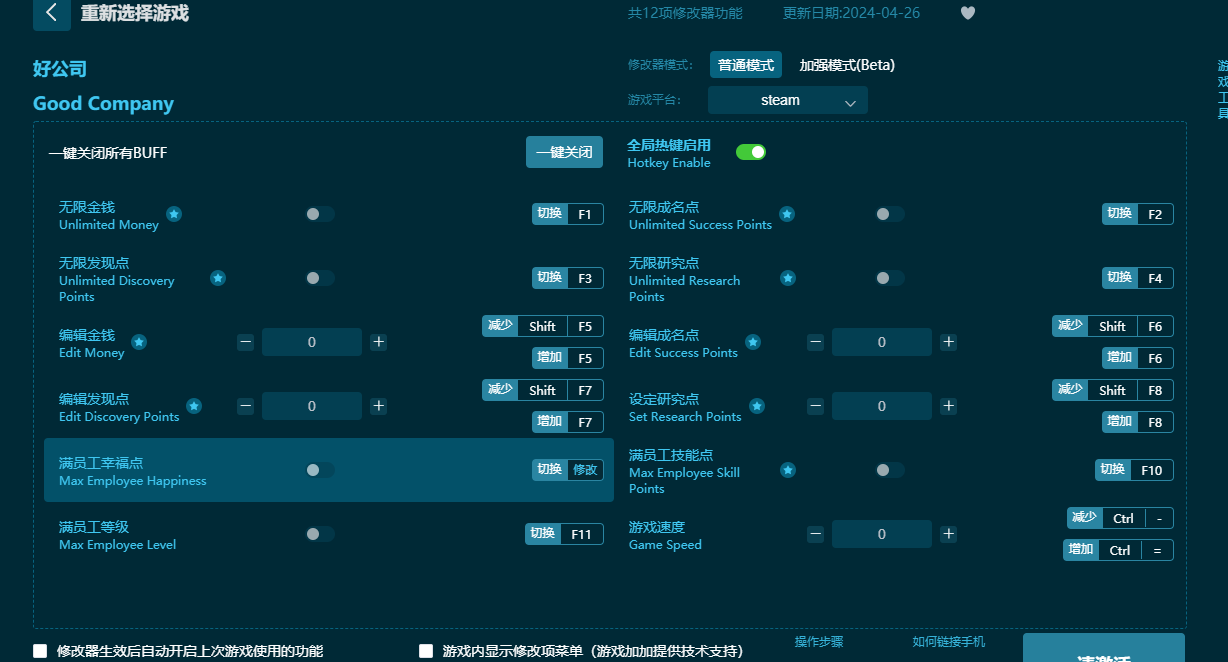
Task: Turn on Max Employee Happiness
Action: click(x=320, y=470)
